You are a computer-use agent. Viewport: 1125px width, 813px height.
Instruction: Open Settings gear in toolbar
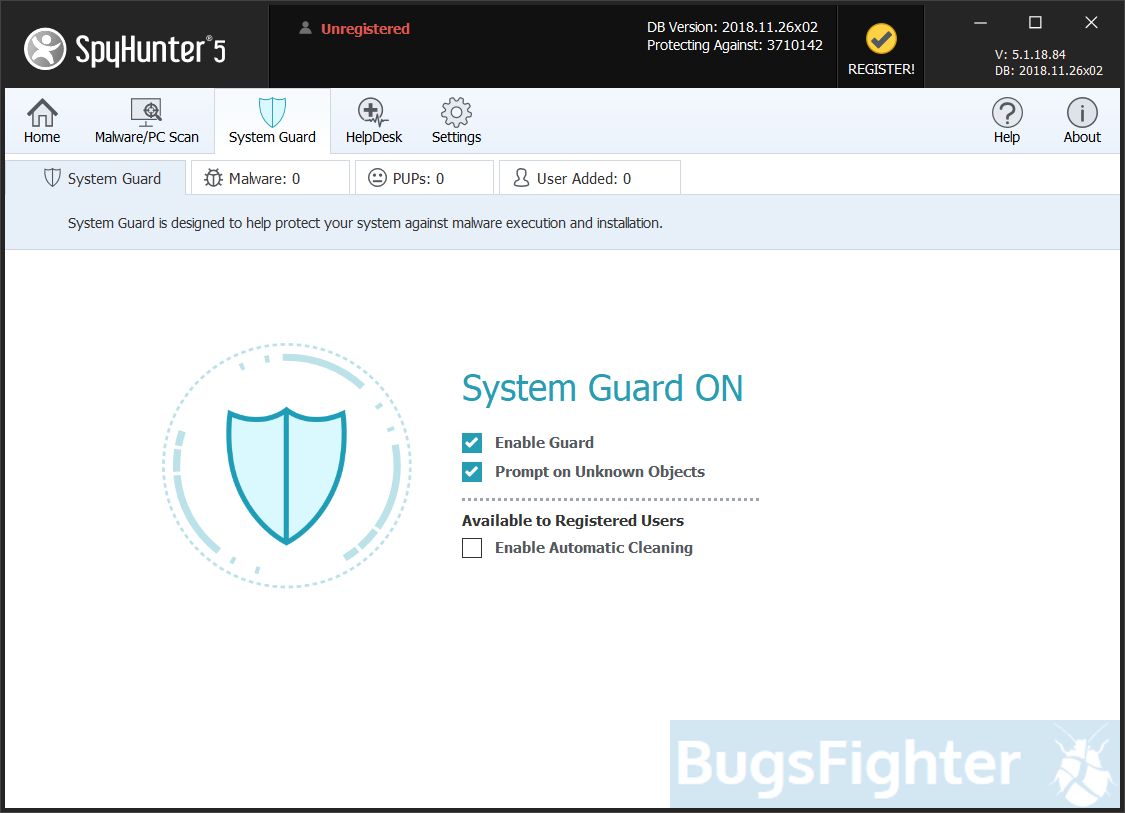pos(456,112)
